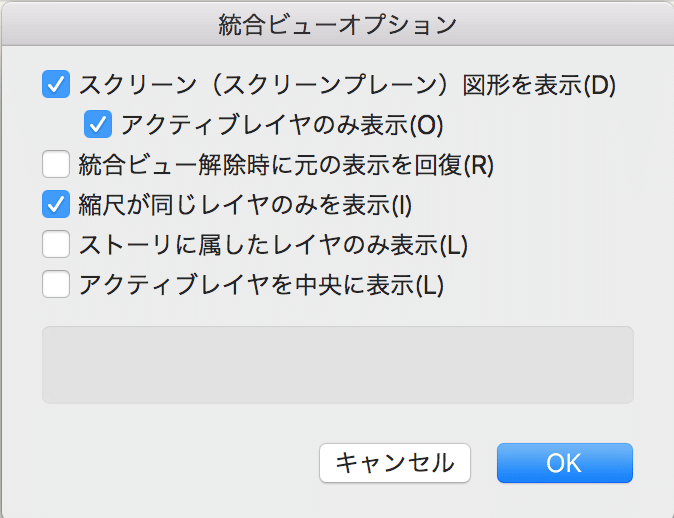Click the キャンセル button
674x518 pixels.
point(394,463)
